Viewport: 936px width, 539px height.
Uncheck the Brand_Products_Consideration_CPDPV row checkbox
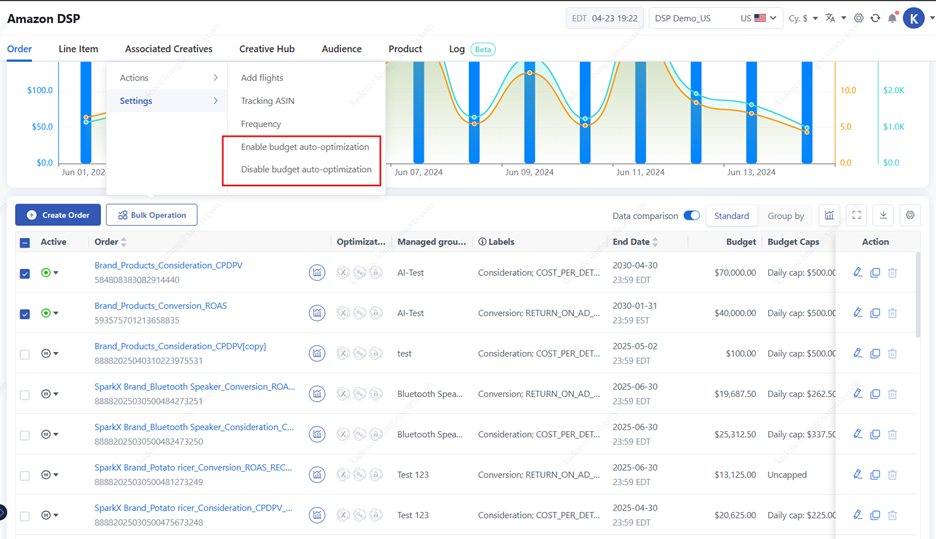point(25,273)
